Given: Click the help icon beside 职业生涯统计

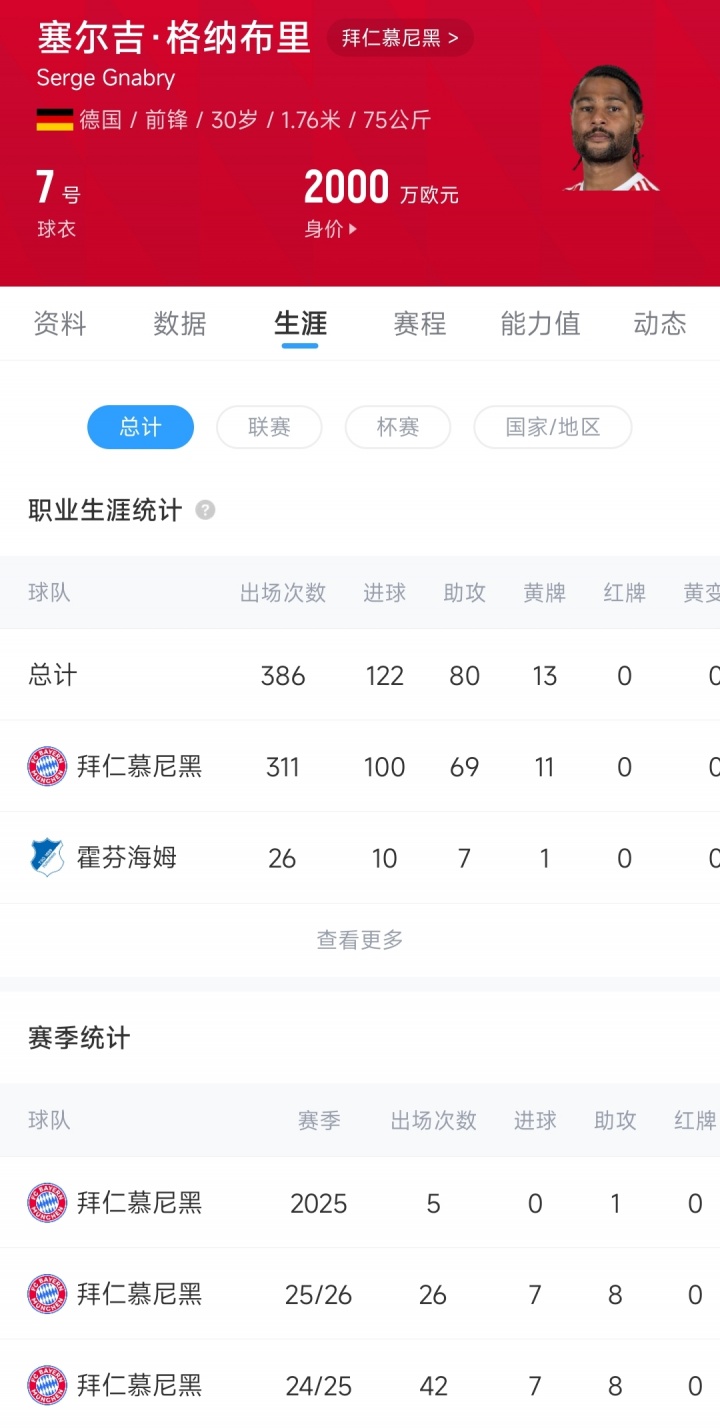Looking at the screenshot, I should pyautogui.click(x=205, y=510).
